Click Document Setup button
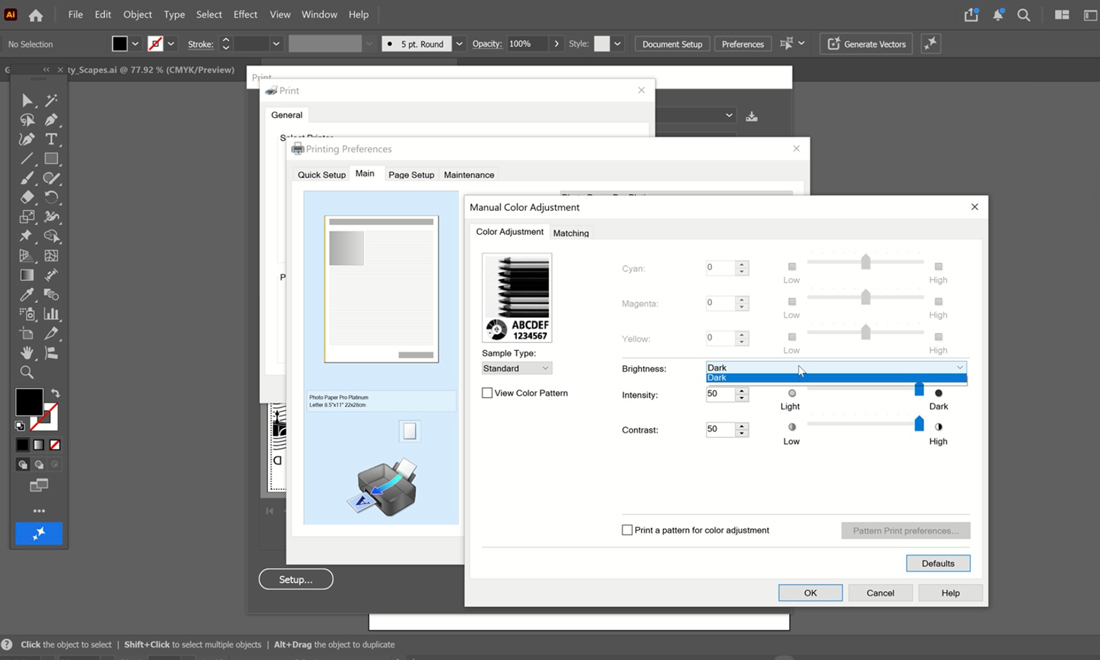Image resolution: width=1100 pixels, height=660 pixels. tap(672, 43)
